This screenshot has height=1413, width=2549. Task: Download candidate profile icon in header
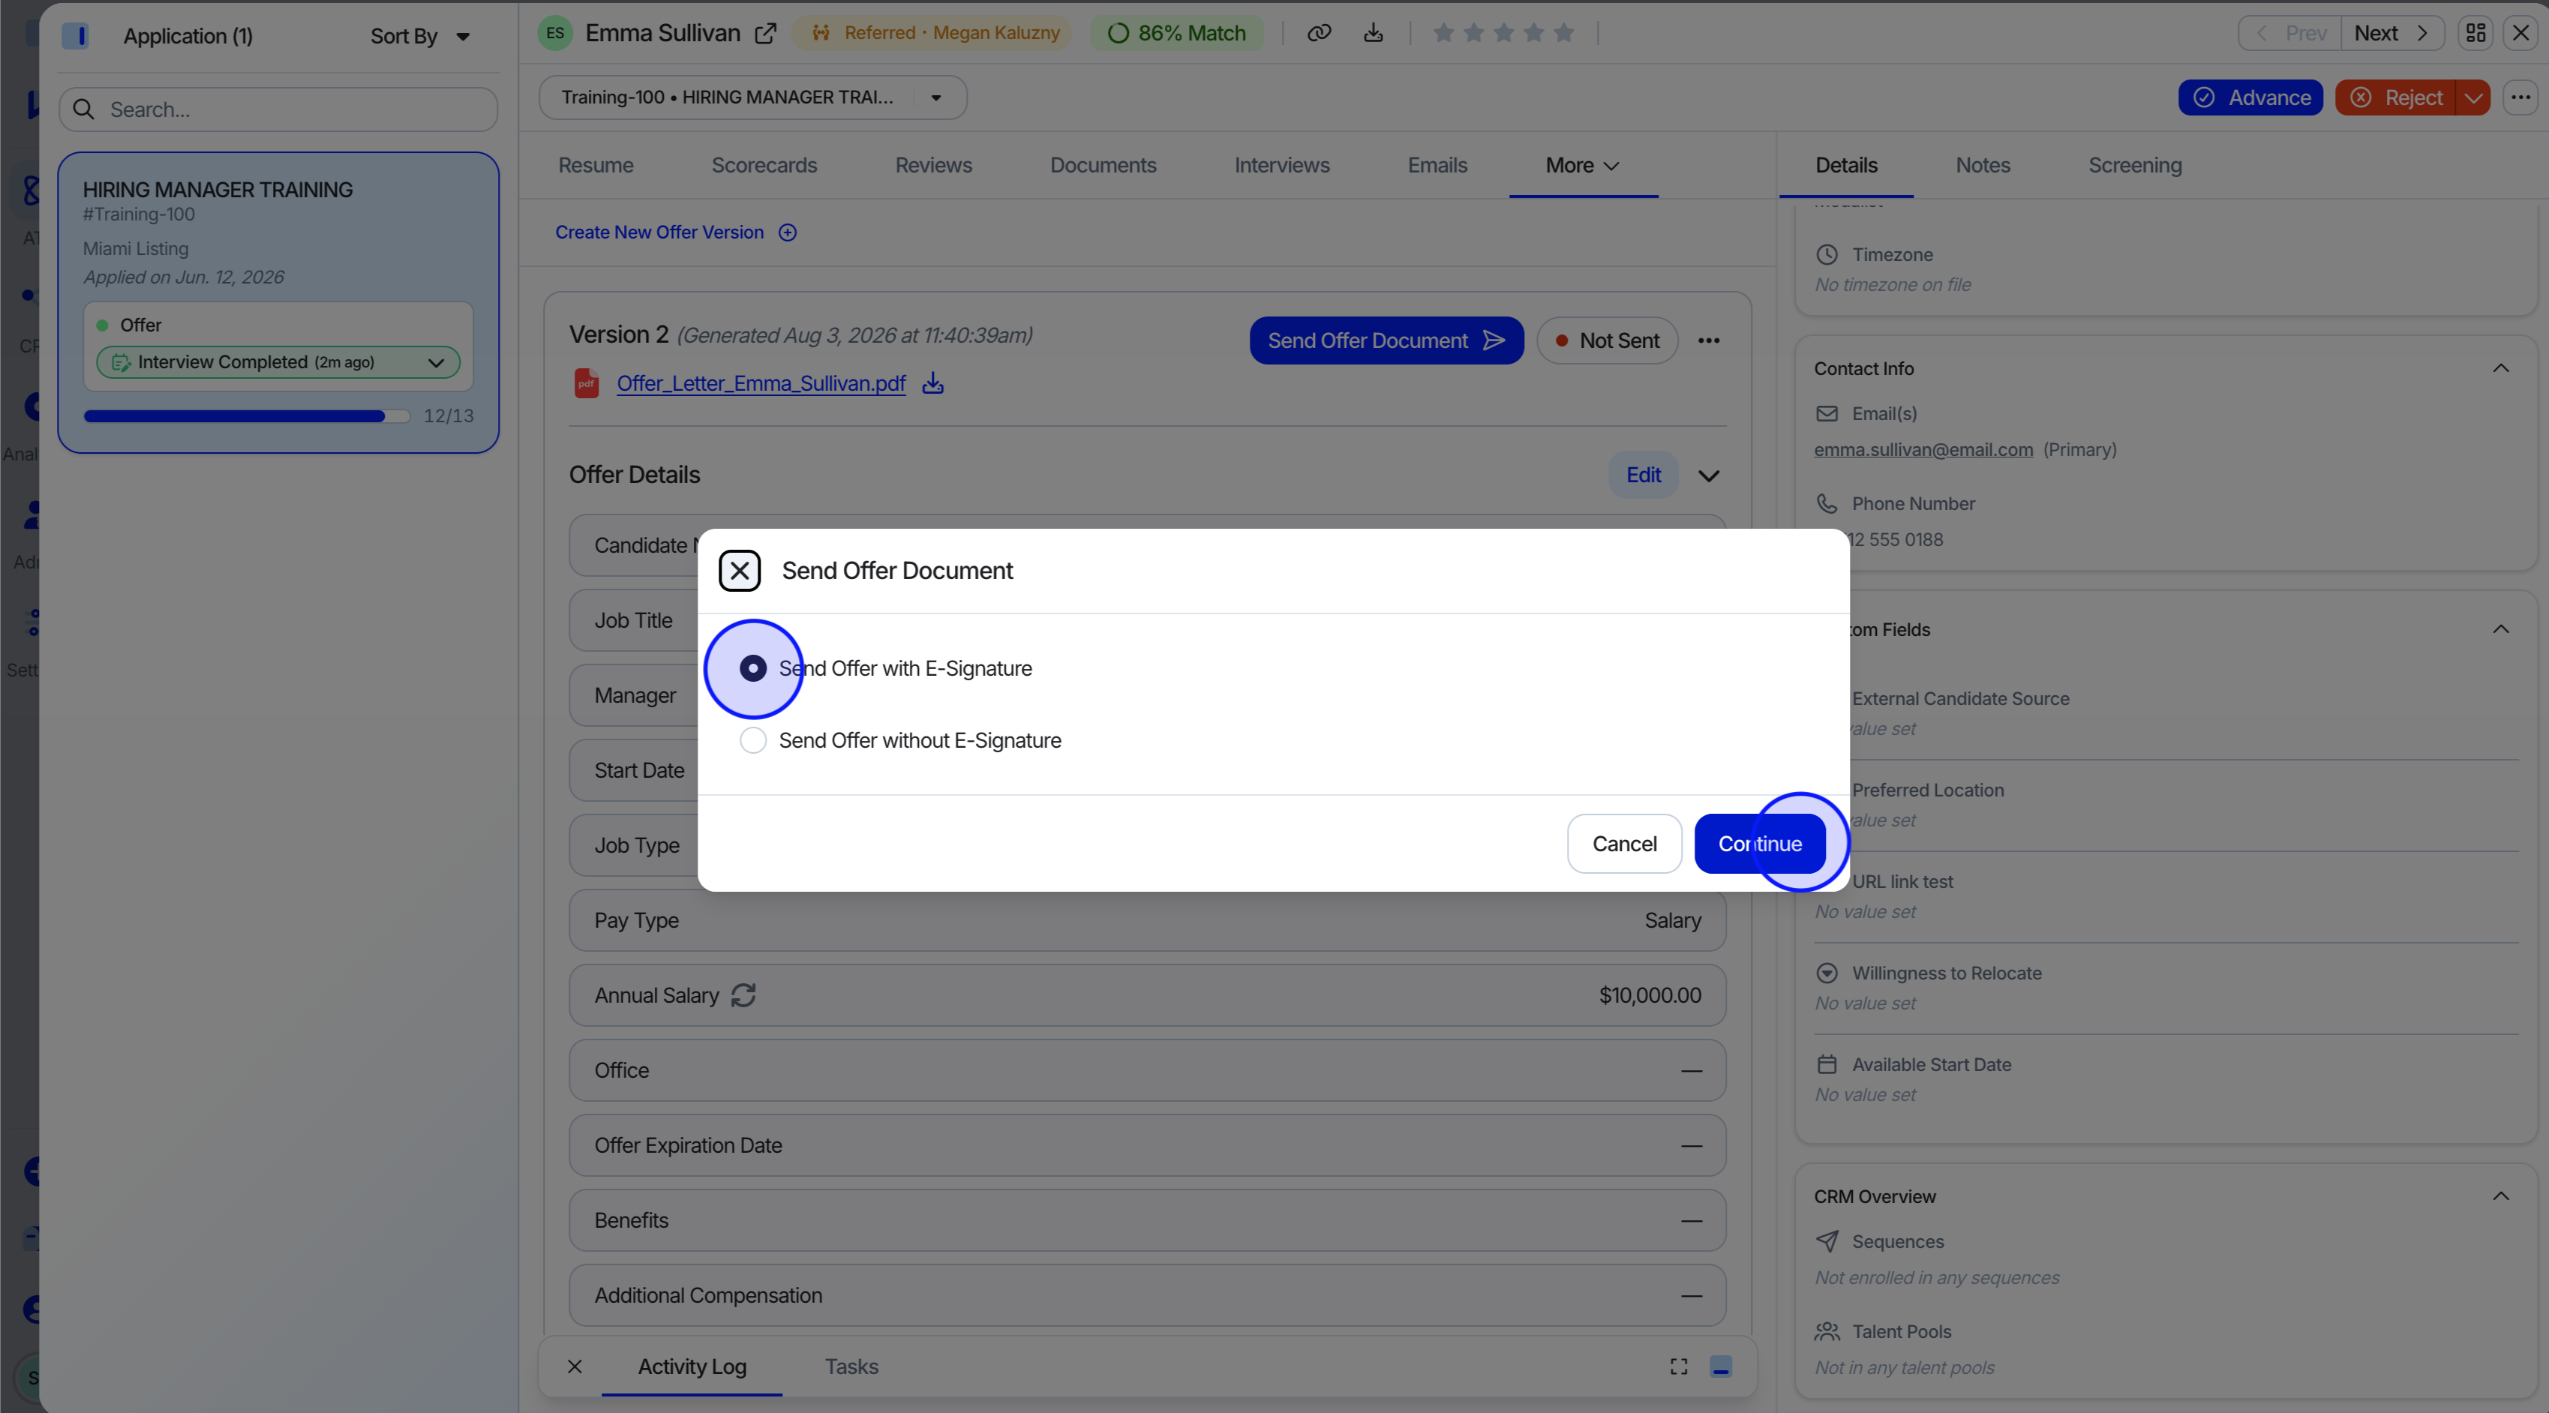tap(1373, 33)
